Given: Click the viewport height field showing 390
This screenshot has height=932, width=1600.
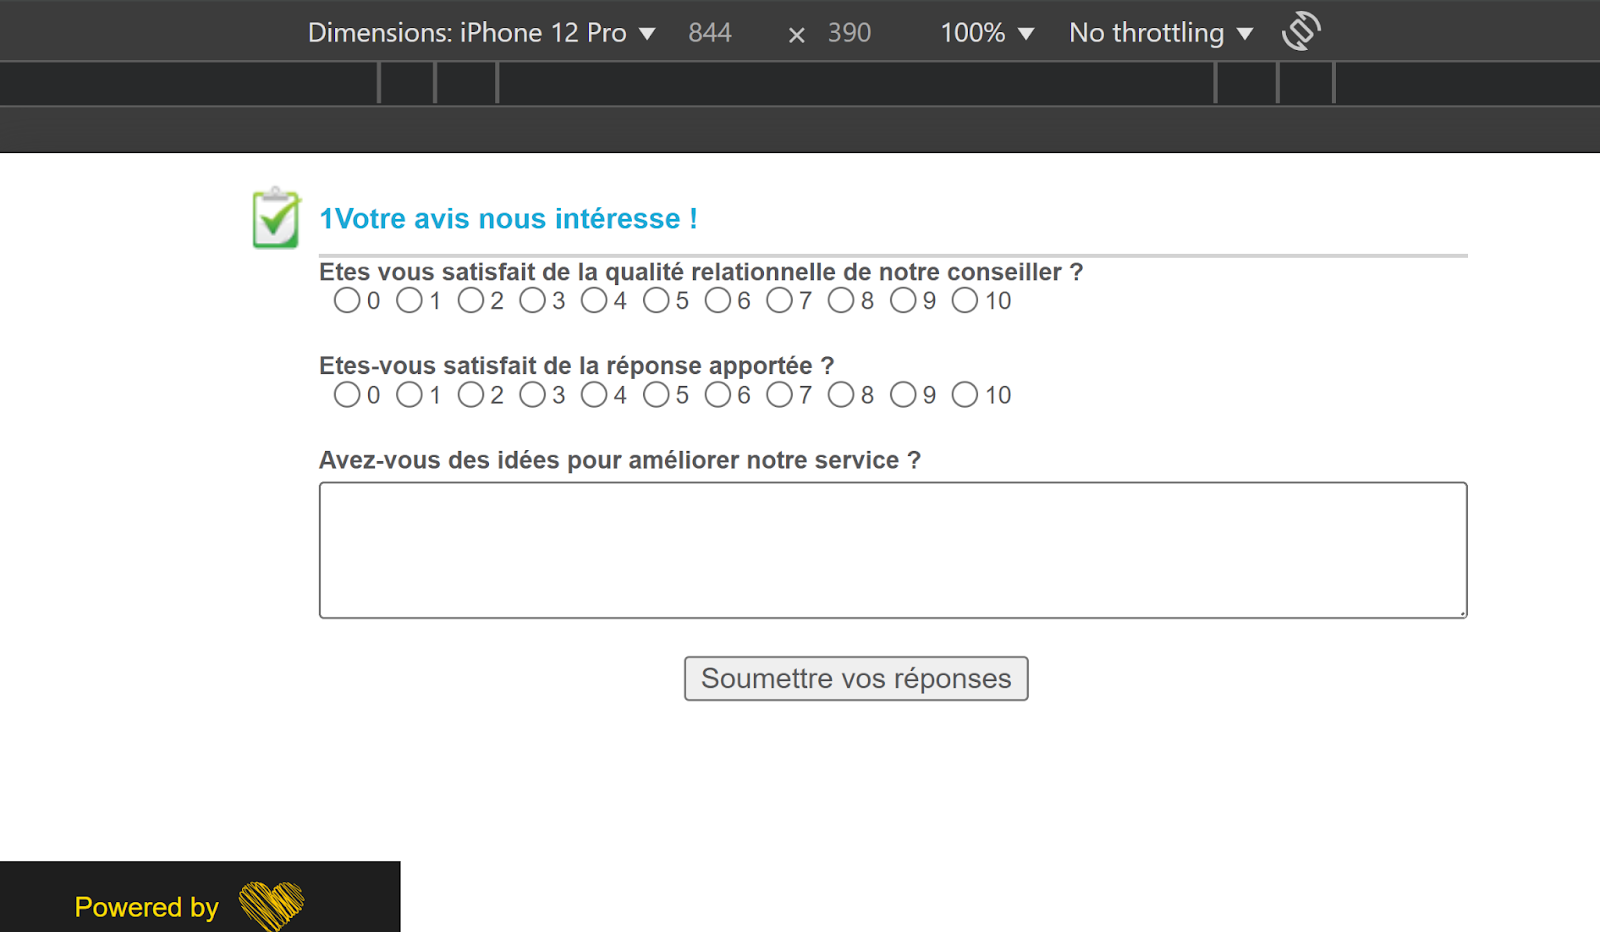Looking at the screenshot, I should (849, 33).
